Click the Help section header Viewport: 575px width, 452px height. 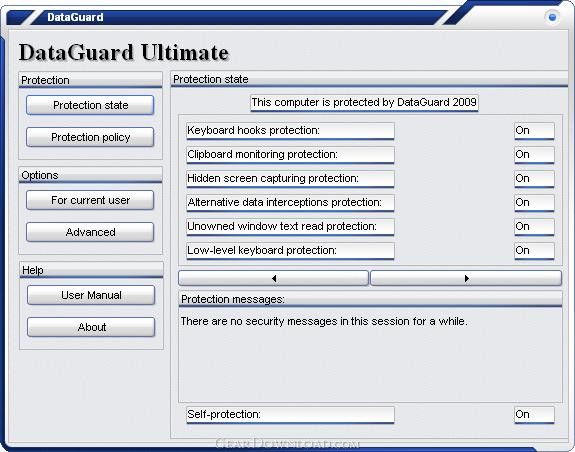[x=91, y=270]
